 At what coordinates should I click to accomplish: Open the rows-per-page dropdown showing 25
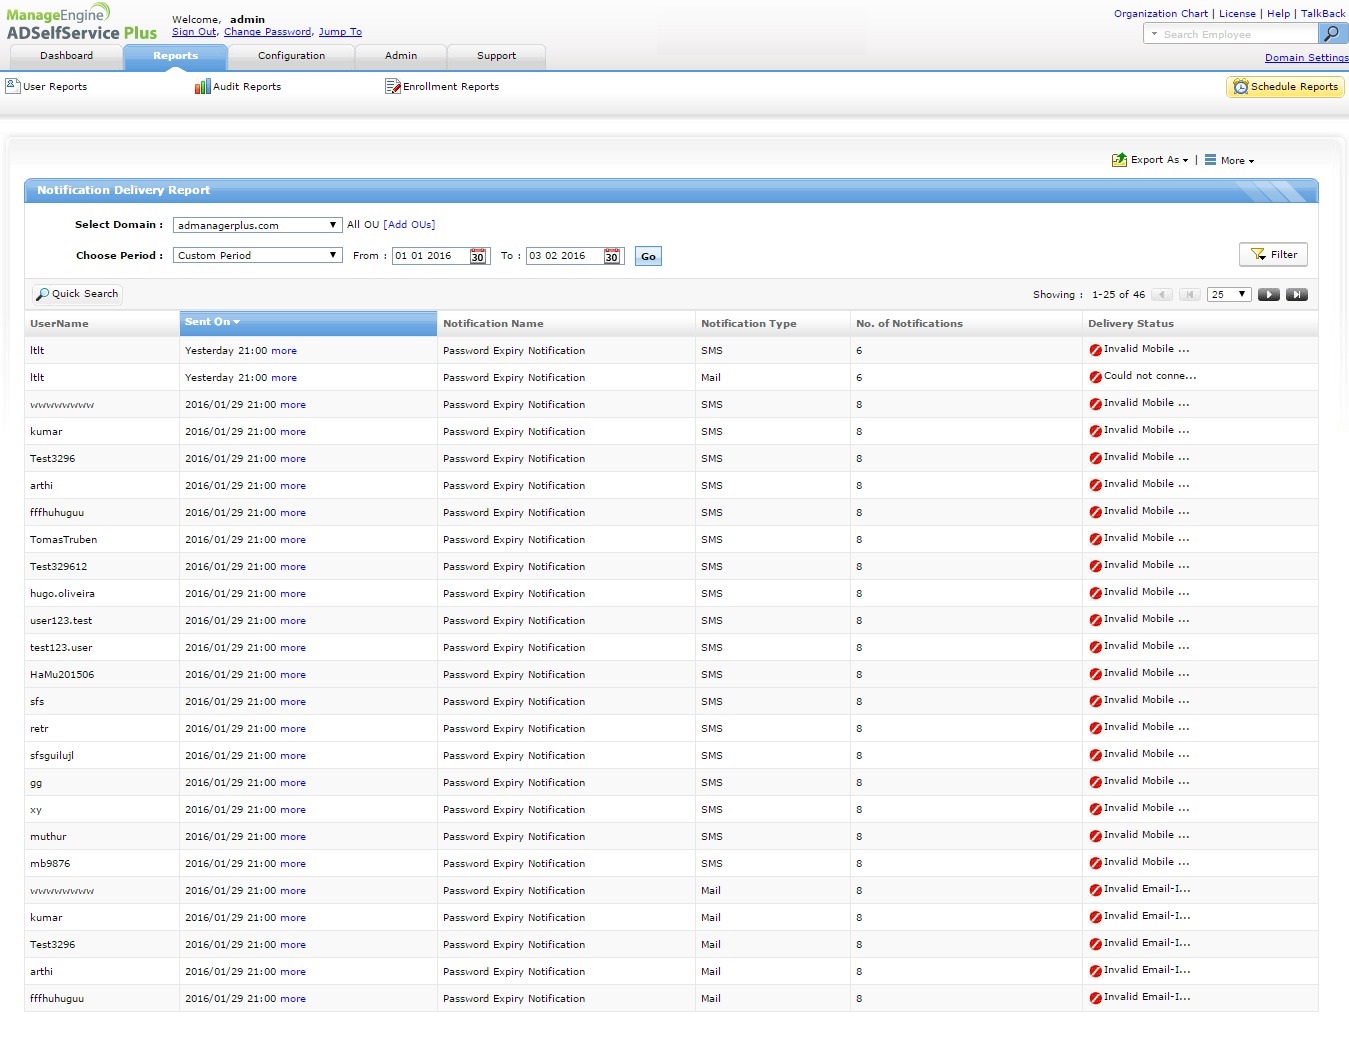point(1229,295)
